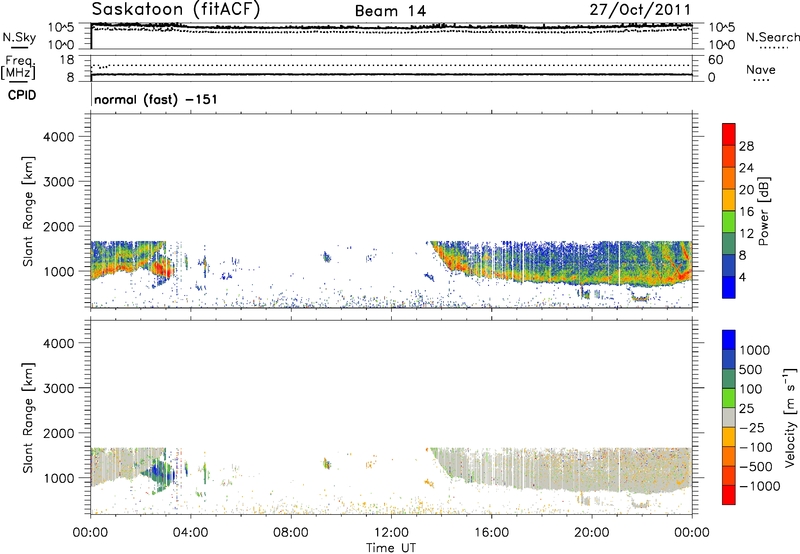The image size is (800, 554).
Task: Click the 4000 tick of power panel
Action: tap(59, 137)
